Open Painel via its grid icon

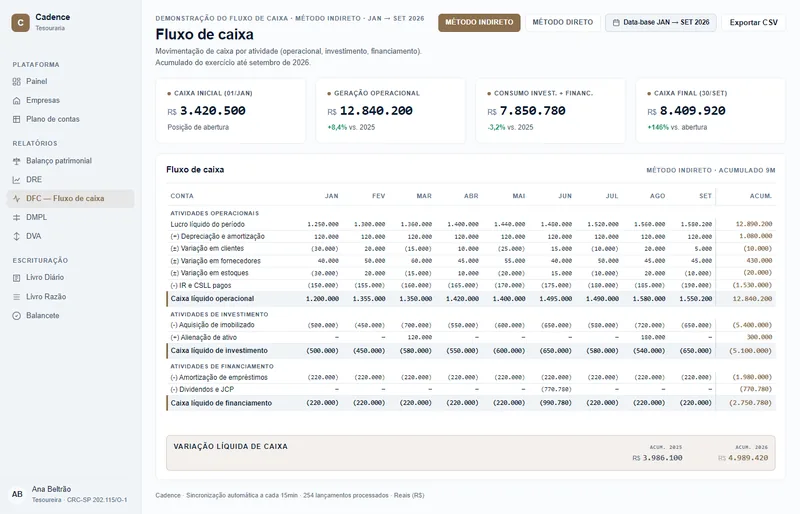[x=17, y=82]
